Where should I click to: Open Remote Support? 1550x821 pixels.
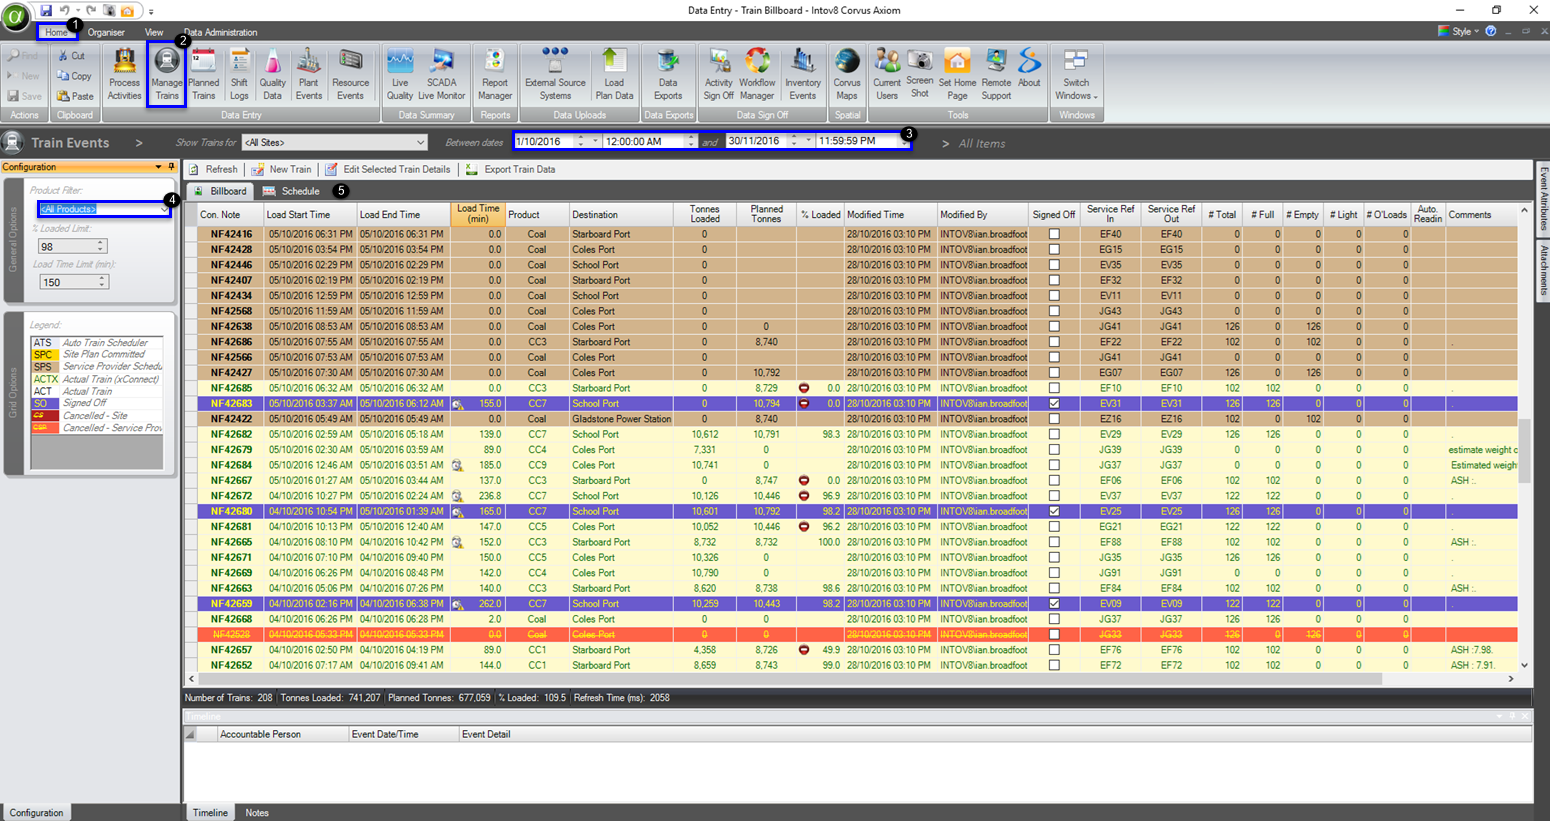(996, 74)
